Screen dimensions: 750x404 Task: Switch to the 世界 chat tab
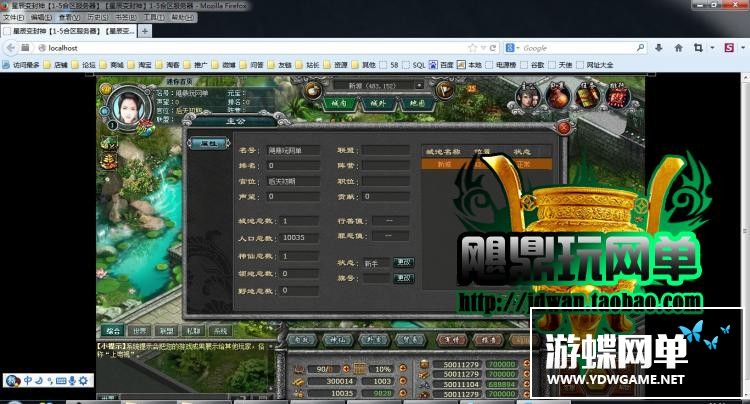point(140,330)
